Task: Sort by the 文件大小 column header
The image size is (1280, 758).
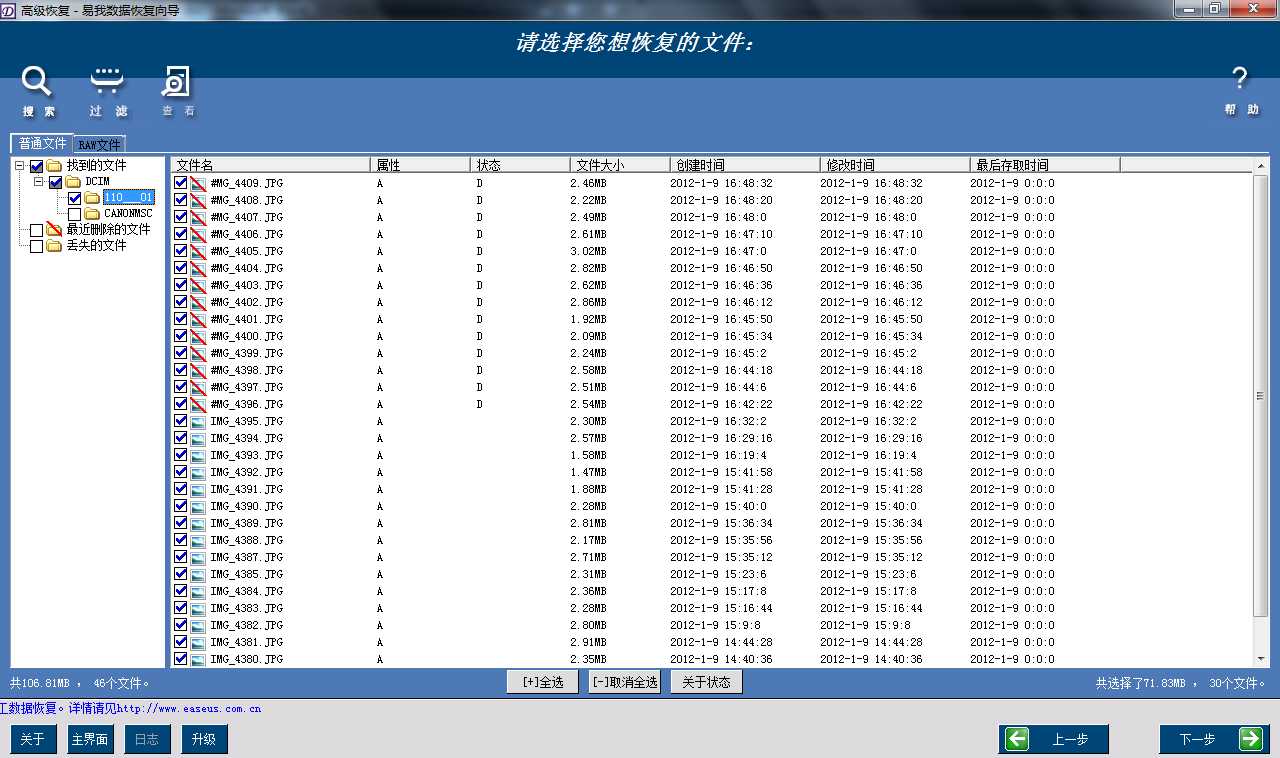Action: click(620, 165)
